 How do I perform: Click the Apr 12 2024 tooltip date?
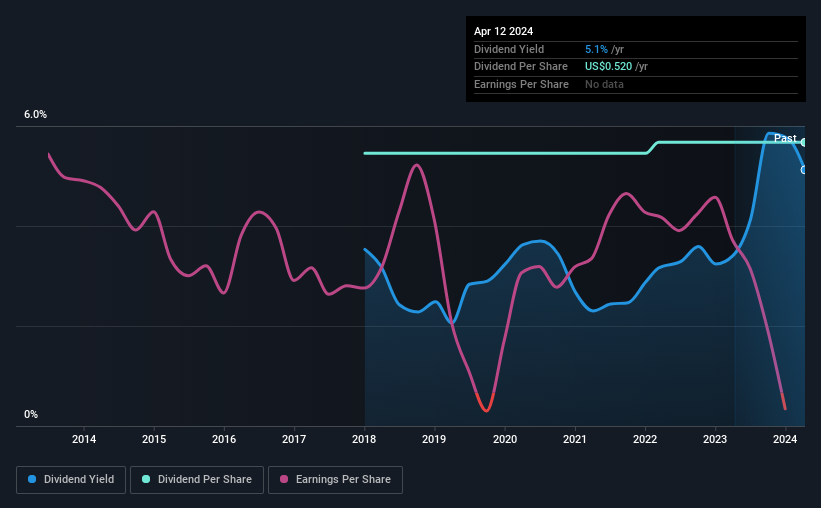(x=503, y=31)
